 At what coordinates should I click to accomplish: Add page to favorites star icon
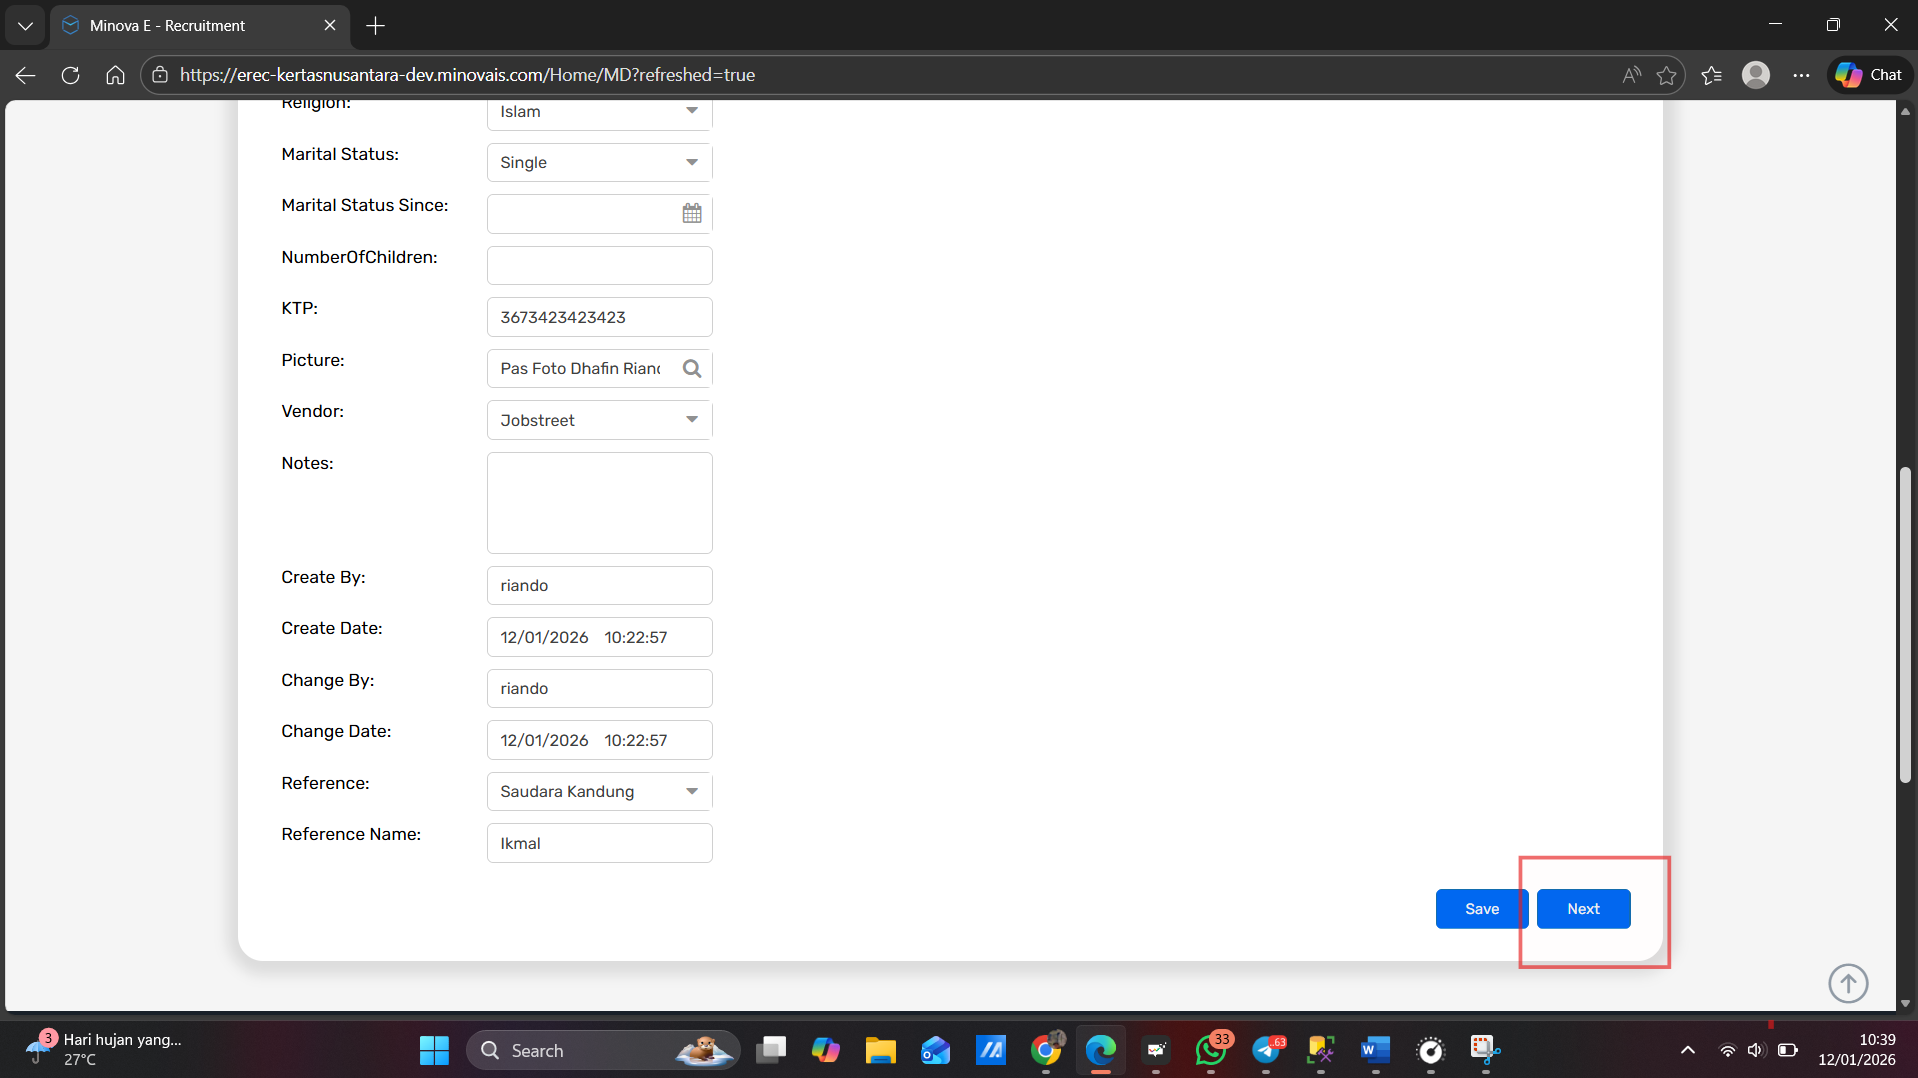click(1666, 75)
